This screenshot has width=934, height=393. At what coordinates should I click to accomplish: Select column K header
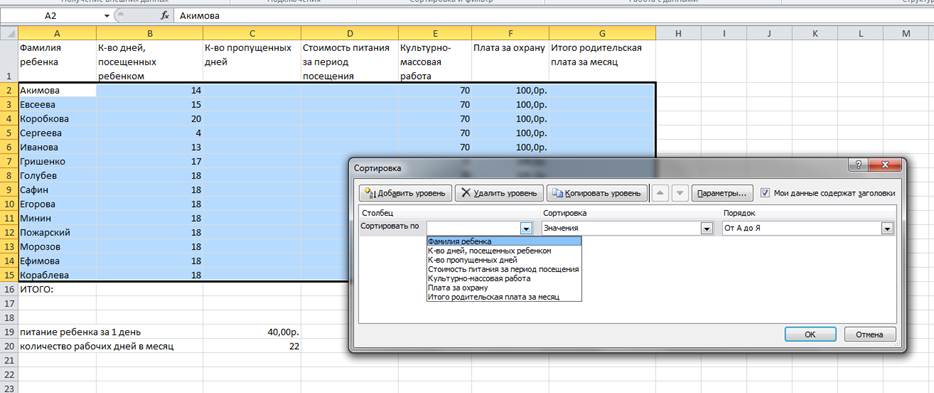click(815, 34)
